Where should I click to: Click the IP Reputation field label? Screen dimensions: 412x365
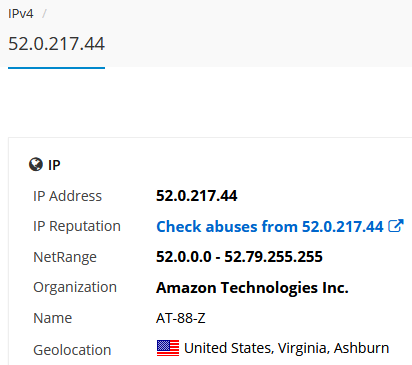[77, 226]
